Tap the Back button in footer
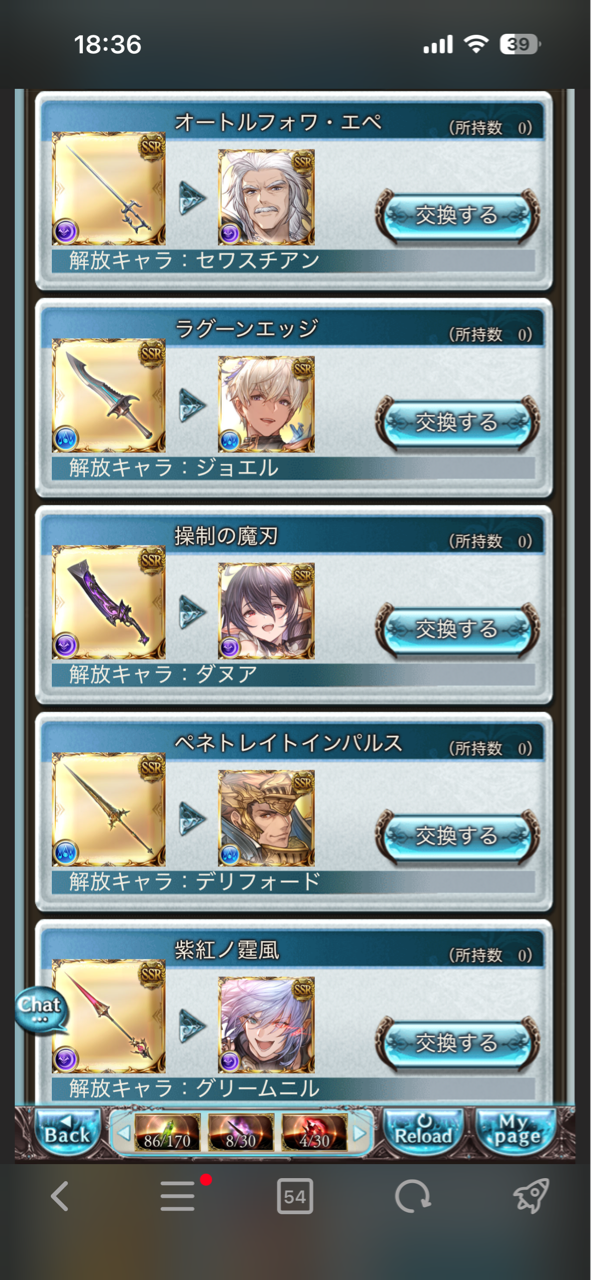Viewport: 591px width, 1280px height. [66, 1132]
